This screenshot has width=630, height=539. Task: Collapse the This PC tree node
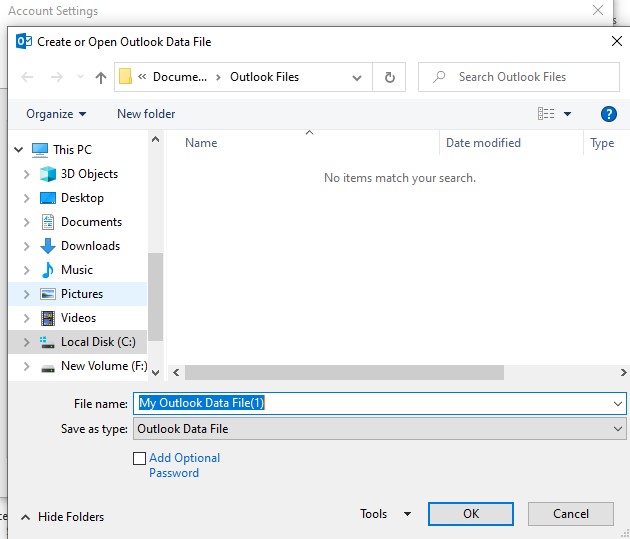pos(18,150)
